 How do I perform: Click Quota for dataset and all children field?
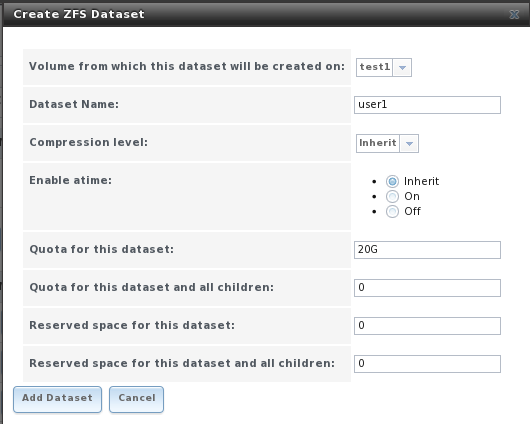click(427, 288)
